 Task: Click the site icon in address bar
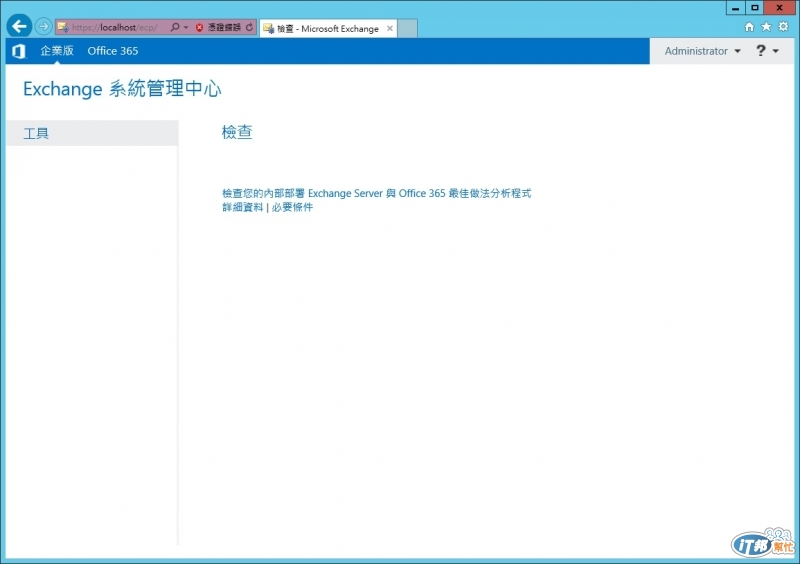pos(63,27)
